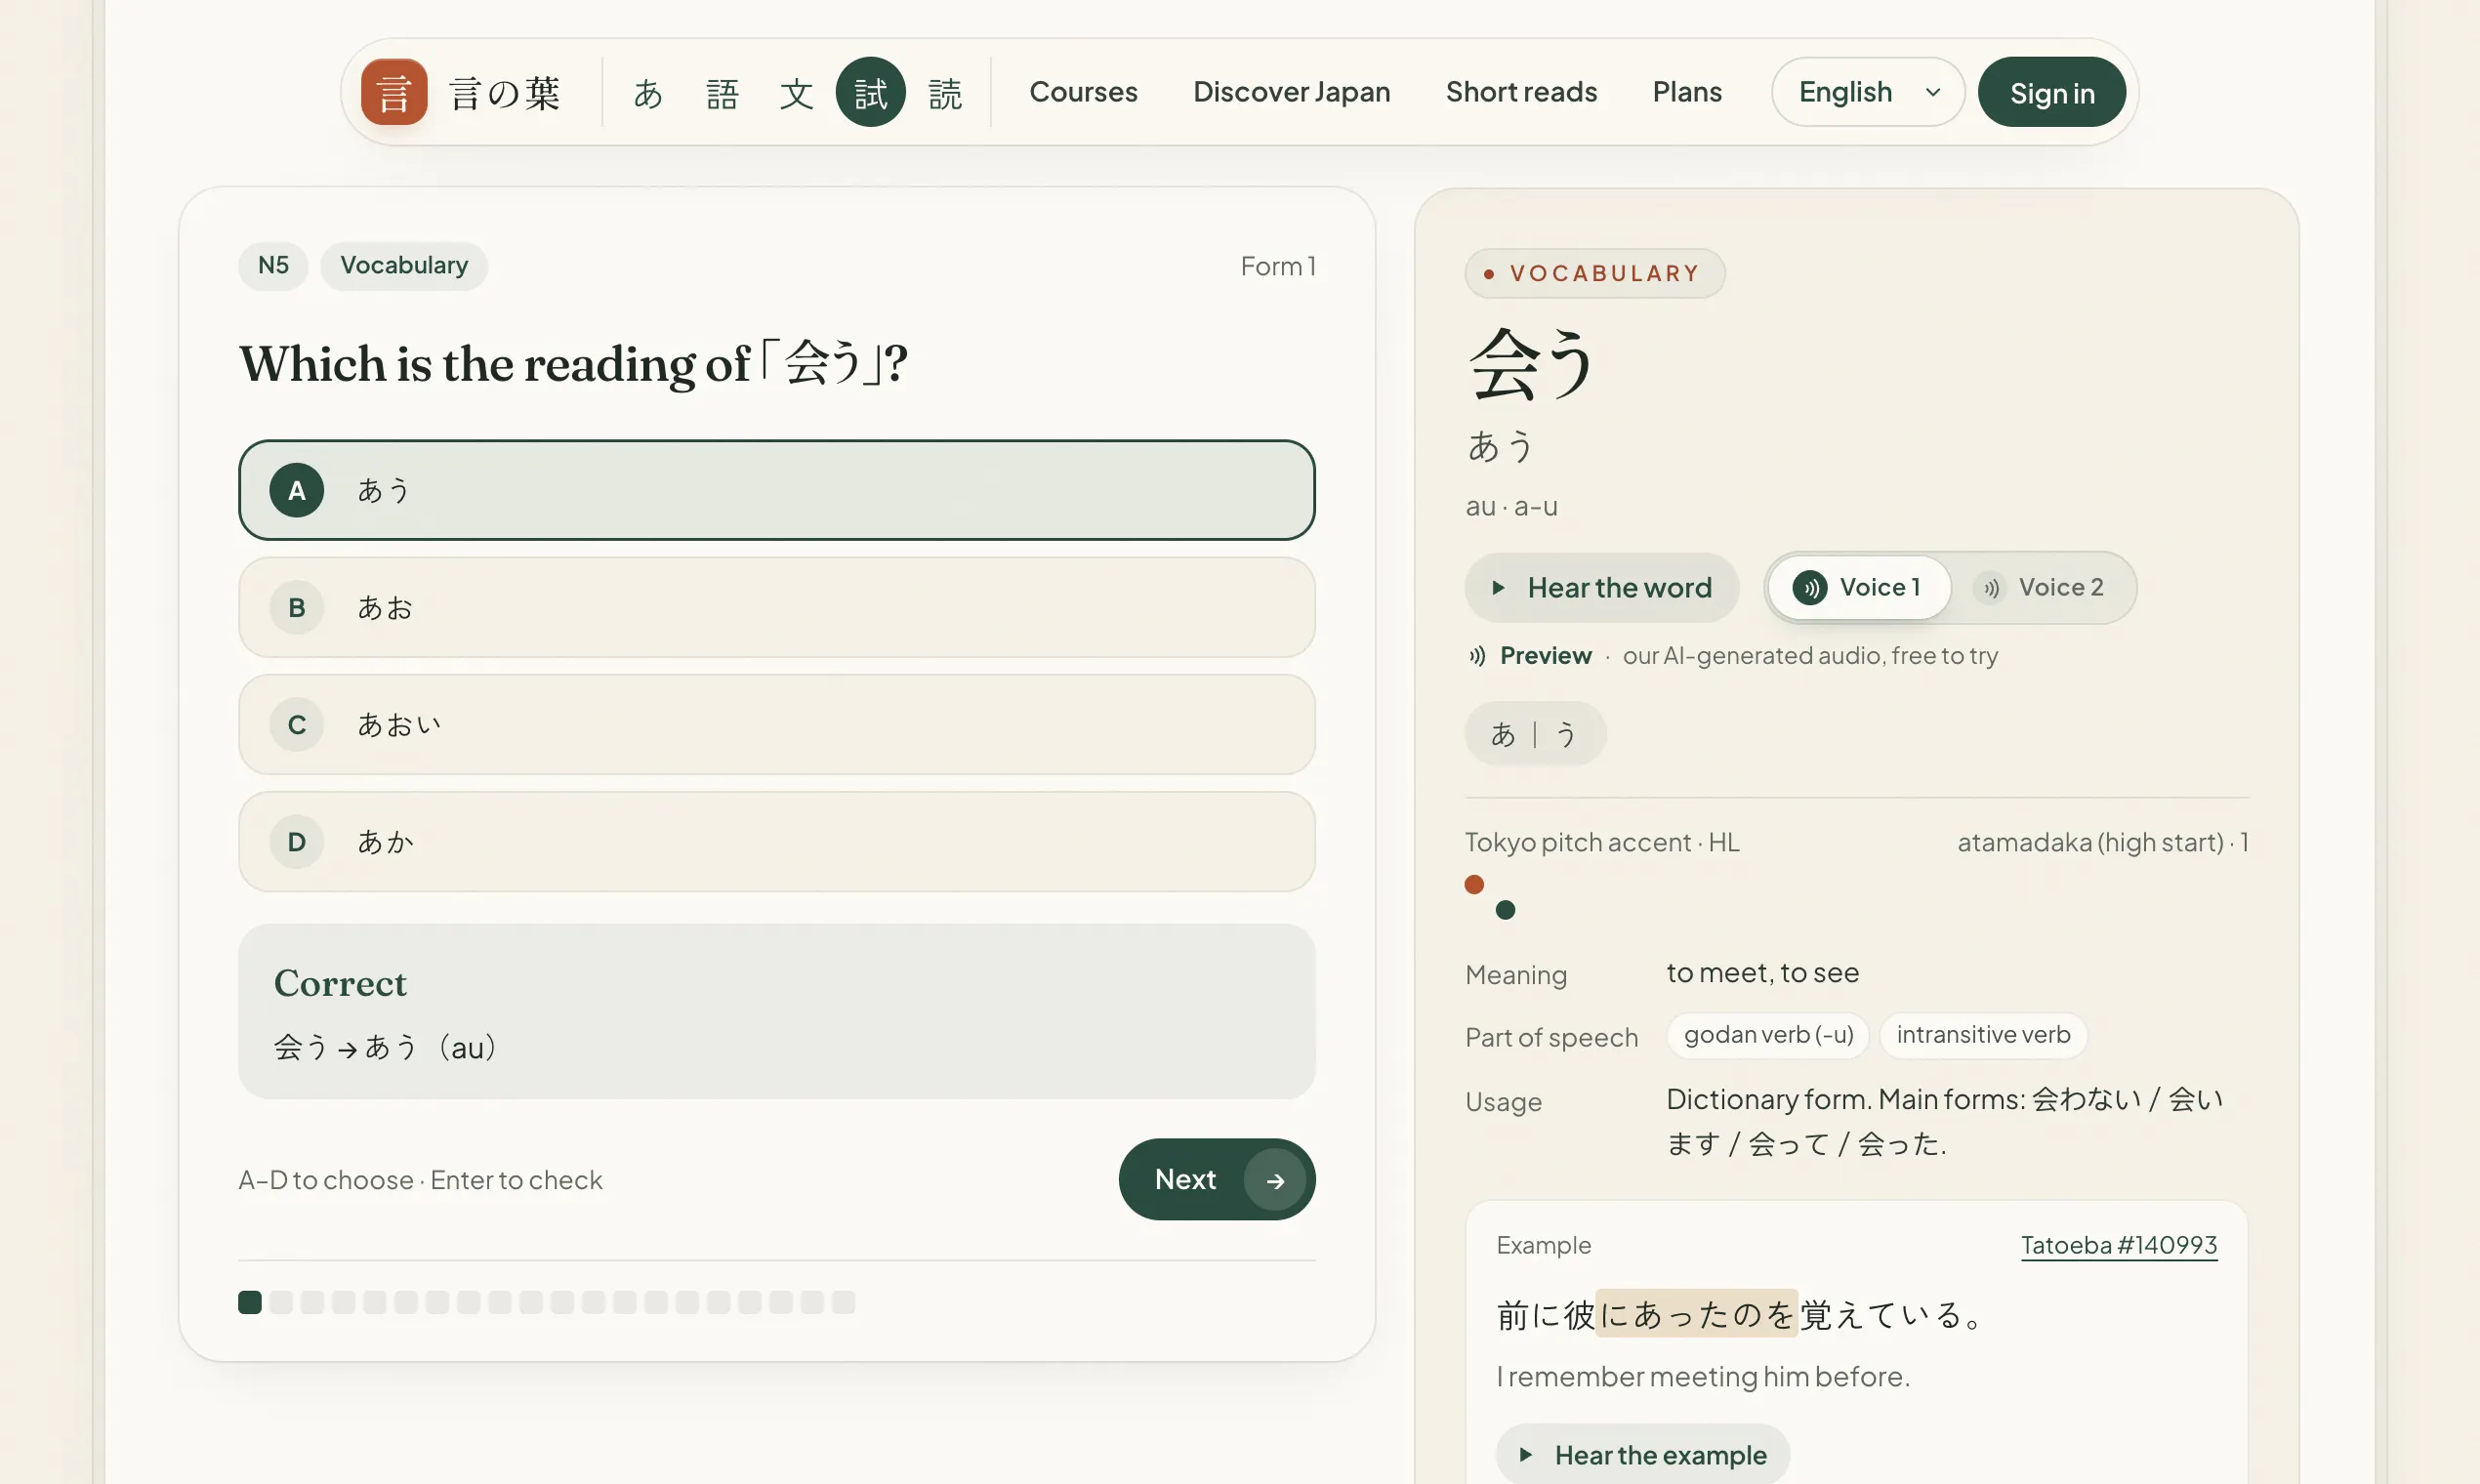Click the orange 言 logo icon

coord(394,92)
